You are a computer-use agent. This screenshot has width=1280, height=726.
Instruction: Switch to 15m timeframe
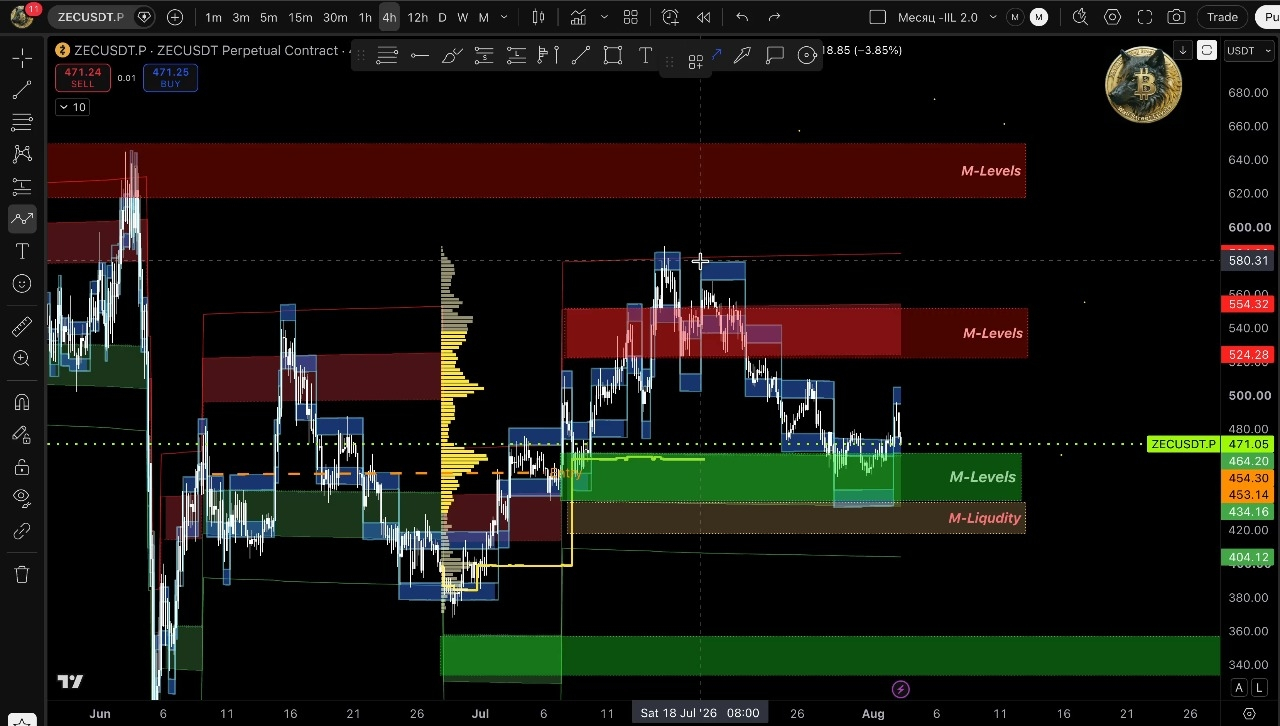click(x=300, y=17)
